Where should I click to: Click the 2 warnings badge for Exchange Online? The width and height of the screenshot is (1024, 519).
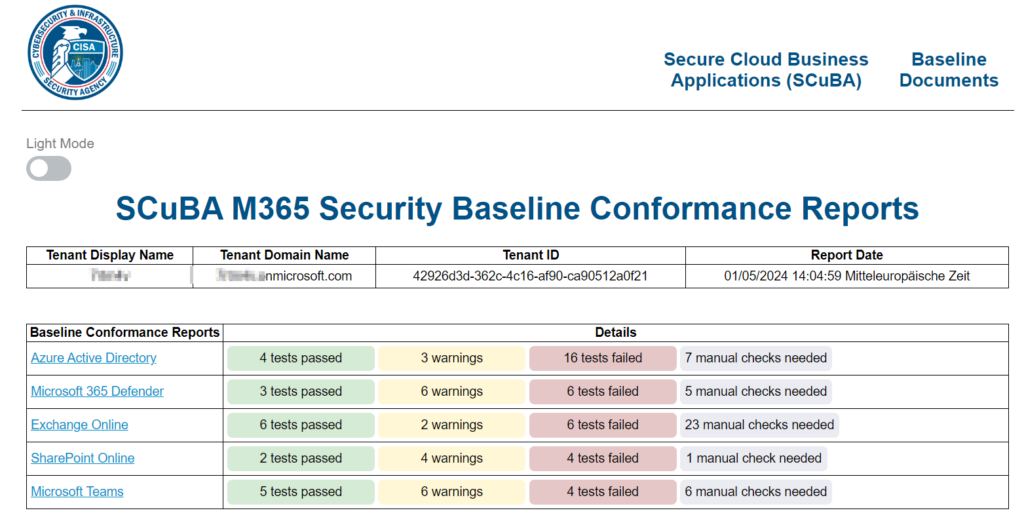(451, 425)
